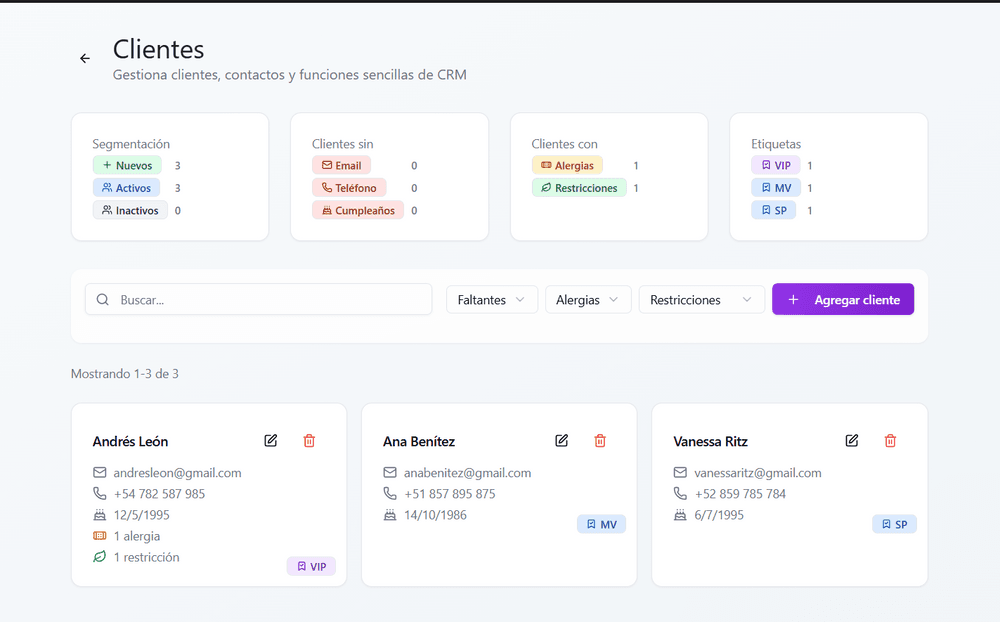Click the back arrow beside Clientes title

point(85,59)
